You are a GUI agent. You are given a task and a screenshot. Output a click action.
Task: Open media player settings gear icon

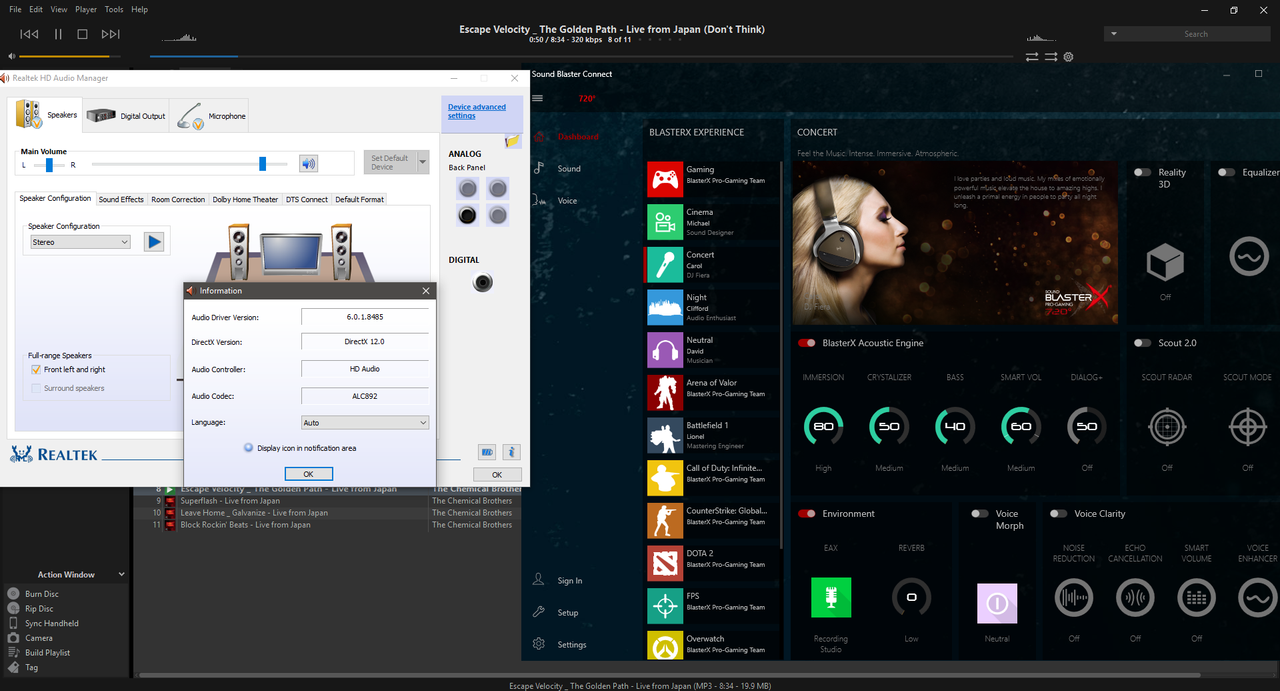[1068, 57]
